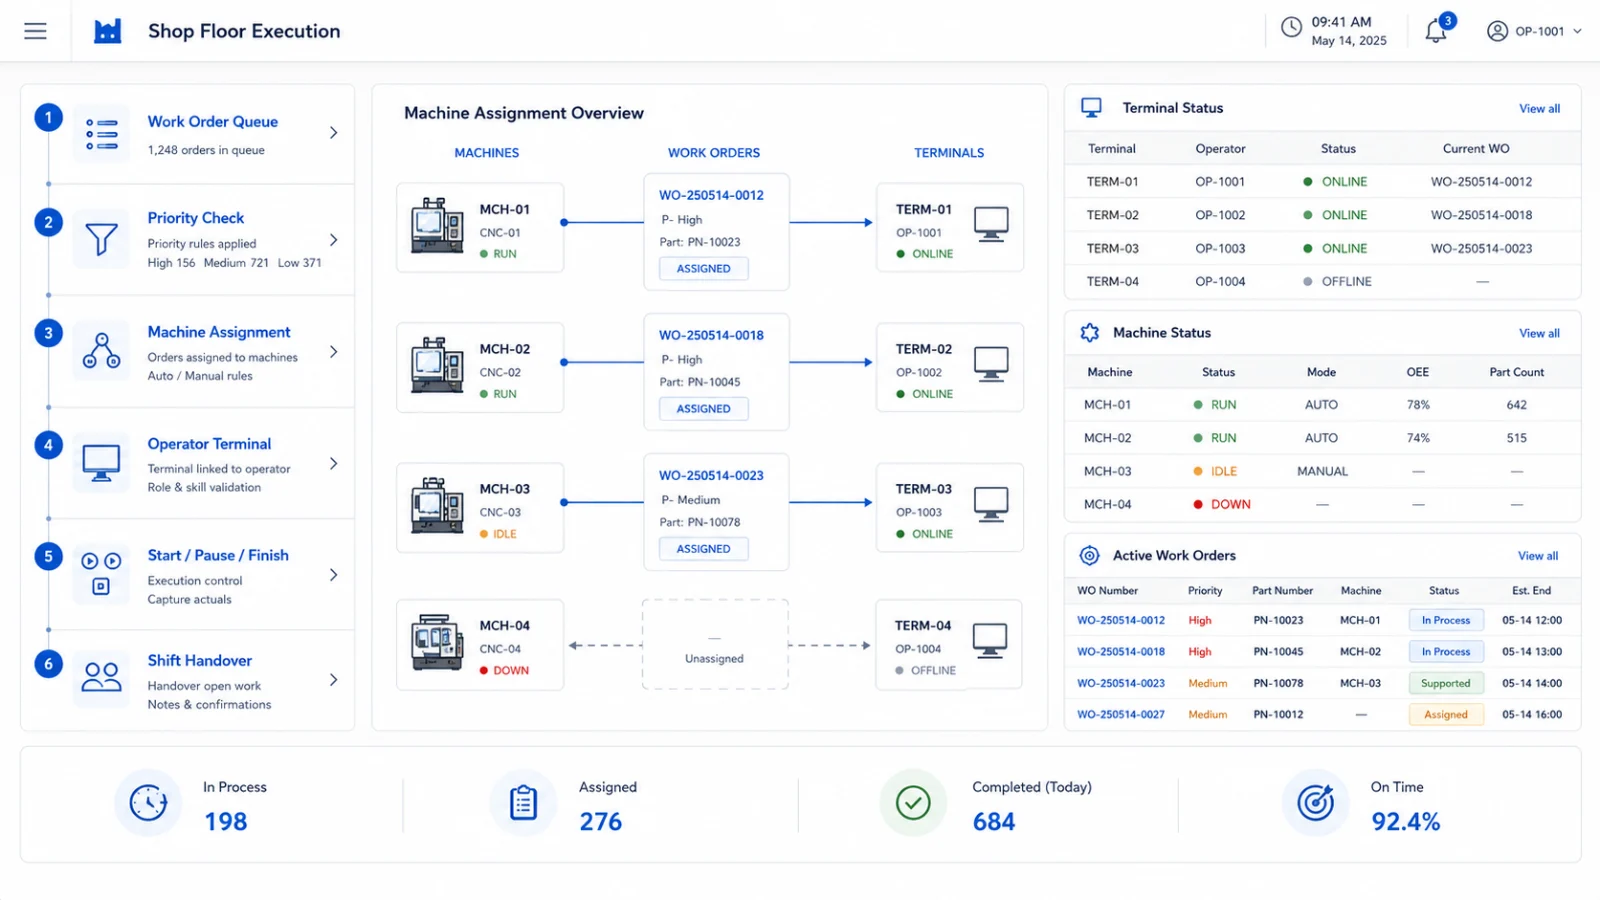Expand the Work Order Queue step chevron
The width and height of the screenshot is (1600, 900).
tap(334, 133)
